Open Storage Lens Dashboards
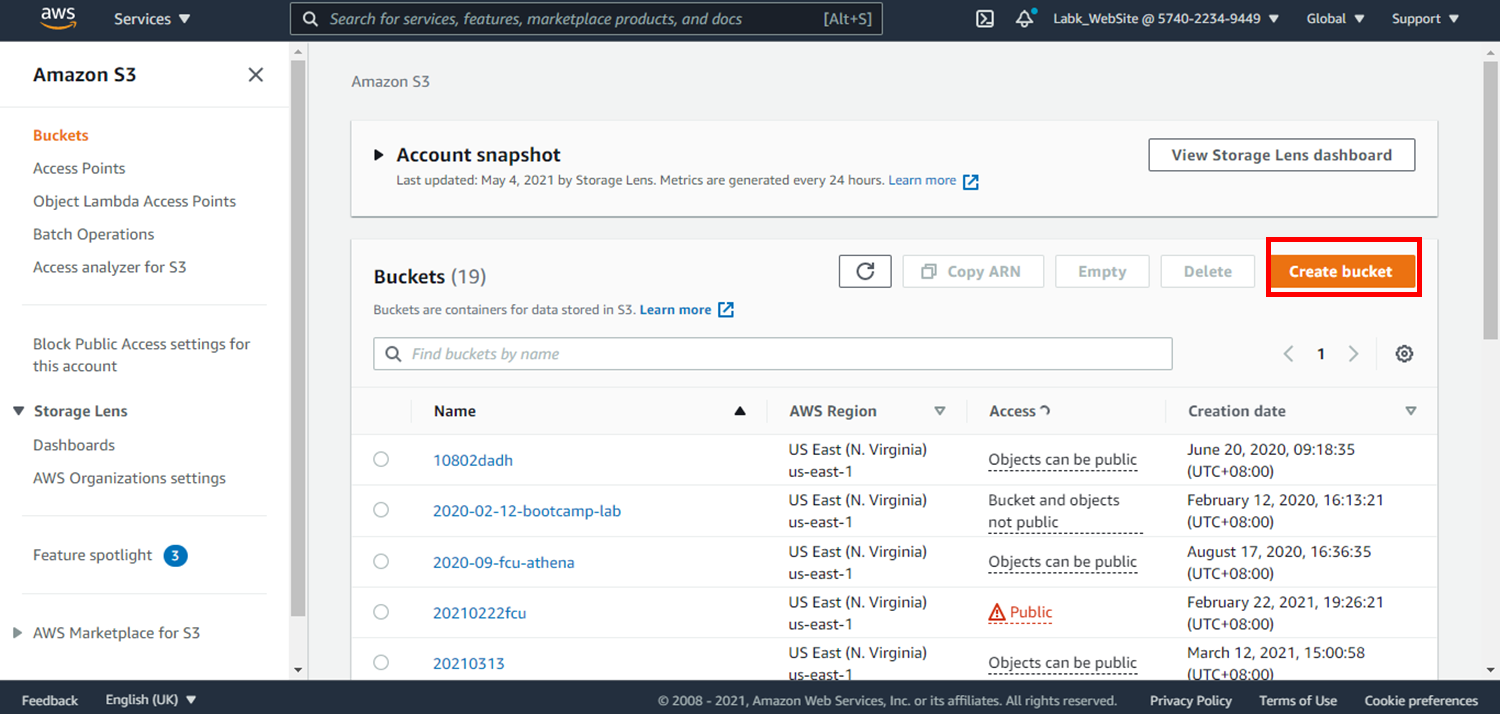The width and height of the screenshot is (1500, 714). 74,445
